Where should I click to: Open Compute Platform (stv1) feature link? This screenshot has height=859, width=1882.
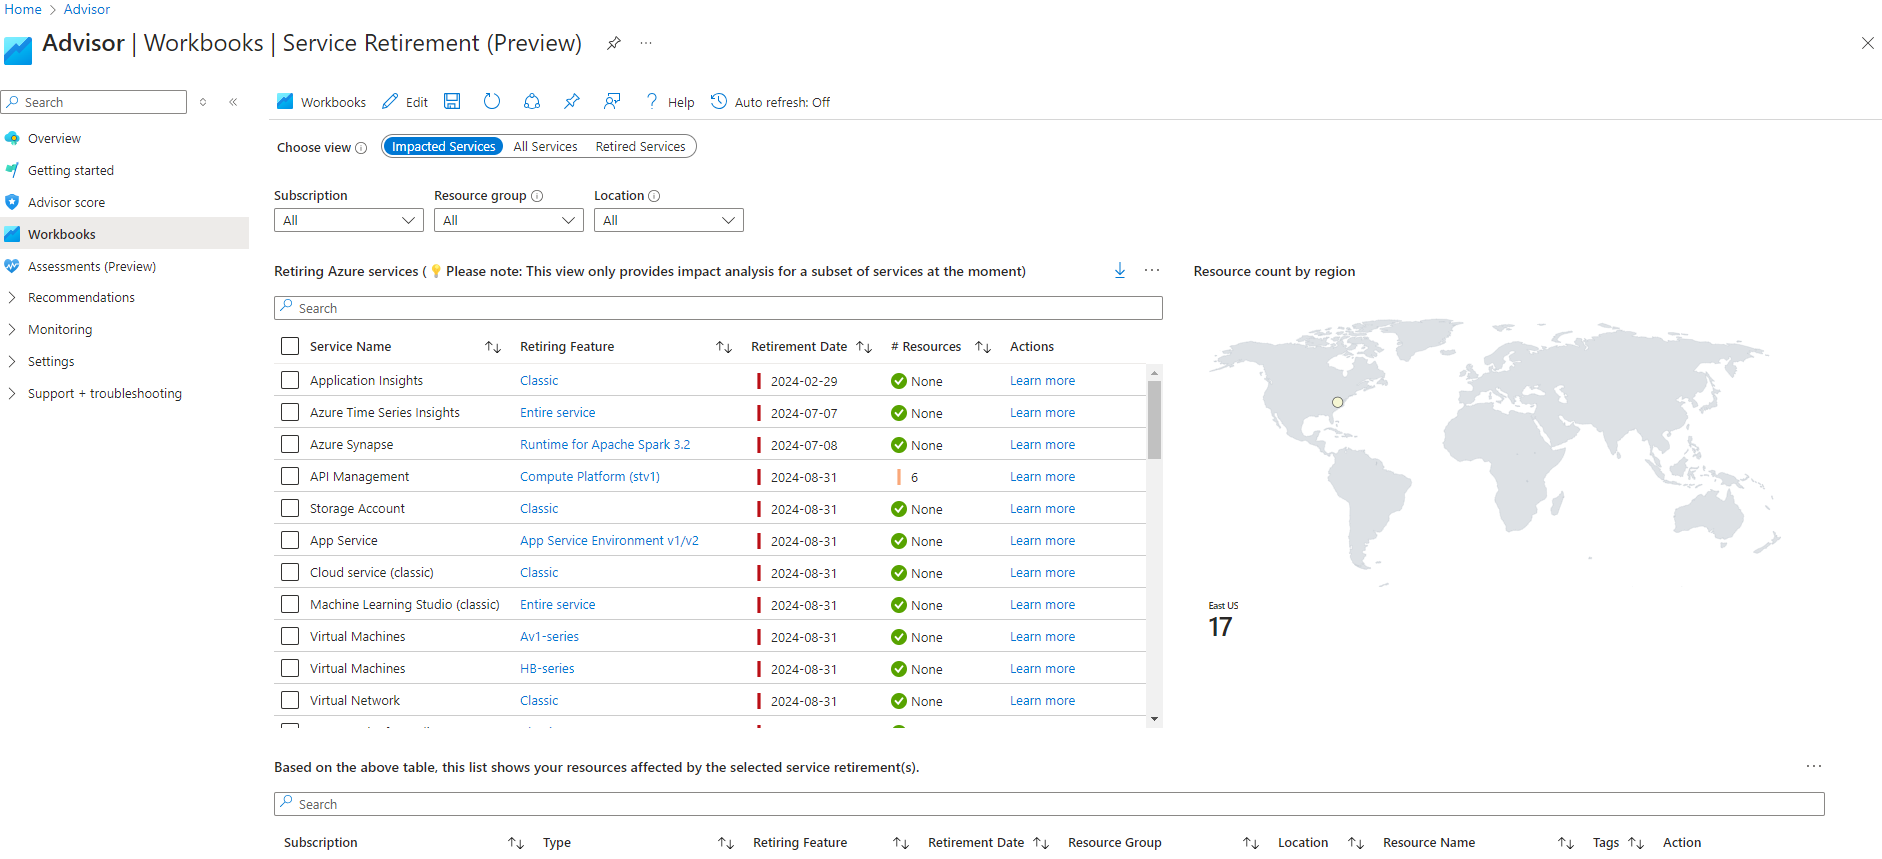point(590,477)
